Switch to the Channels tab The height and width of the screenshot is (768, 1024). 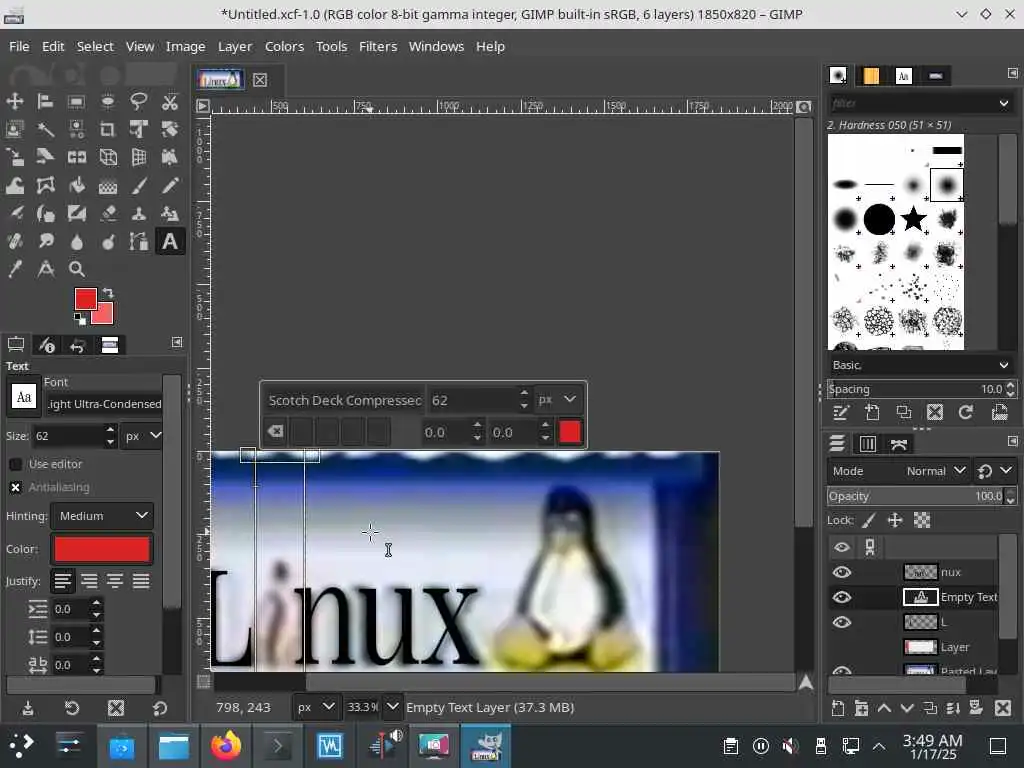pyautogui.click(x=867, y=444)
